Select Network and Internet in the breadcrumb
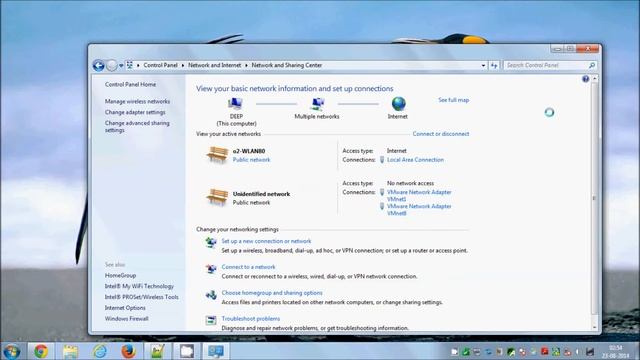This screenshot has width=640, height=360. coord(214,65)
